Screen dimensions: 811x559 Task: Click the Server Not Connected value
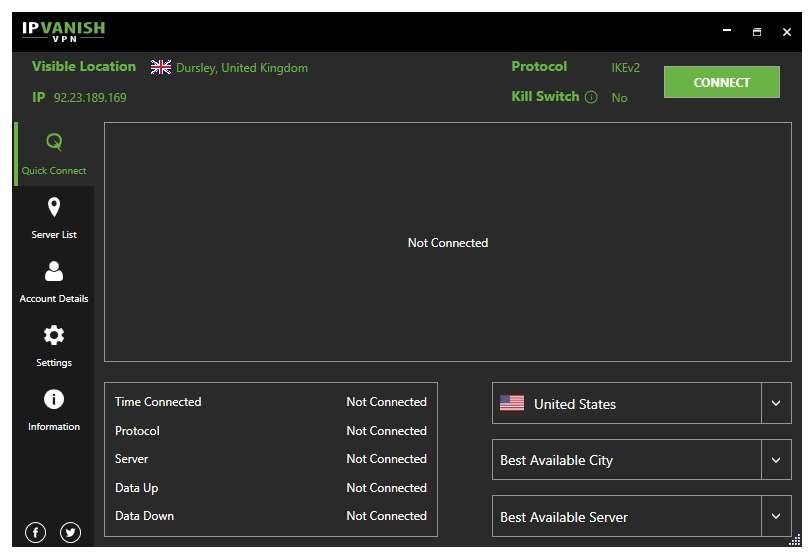tap(386, 459)
